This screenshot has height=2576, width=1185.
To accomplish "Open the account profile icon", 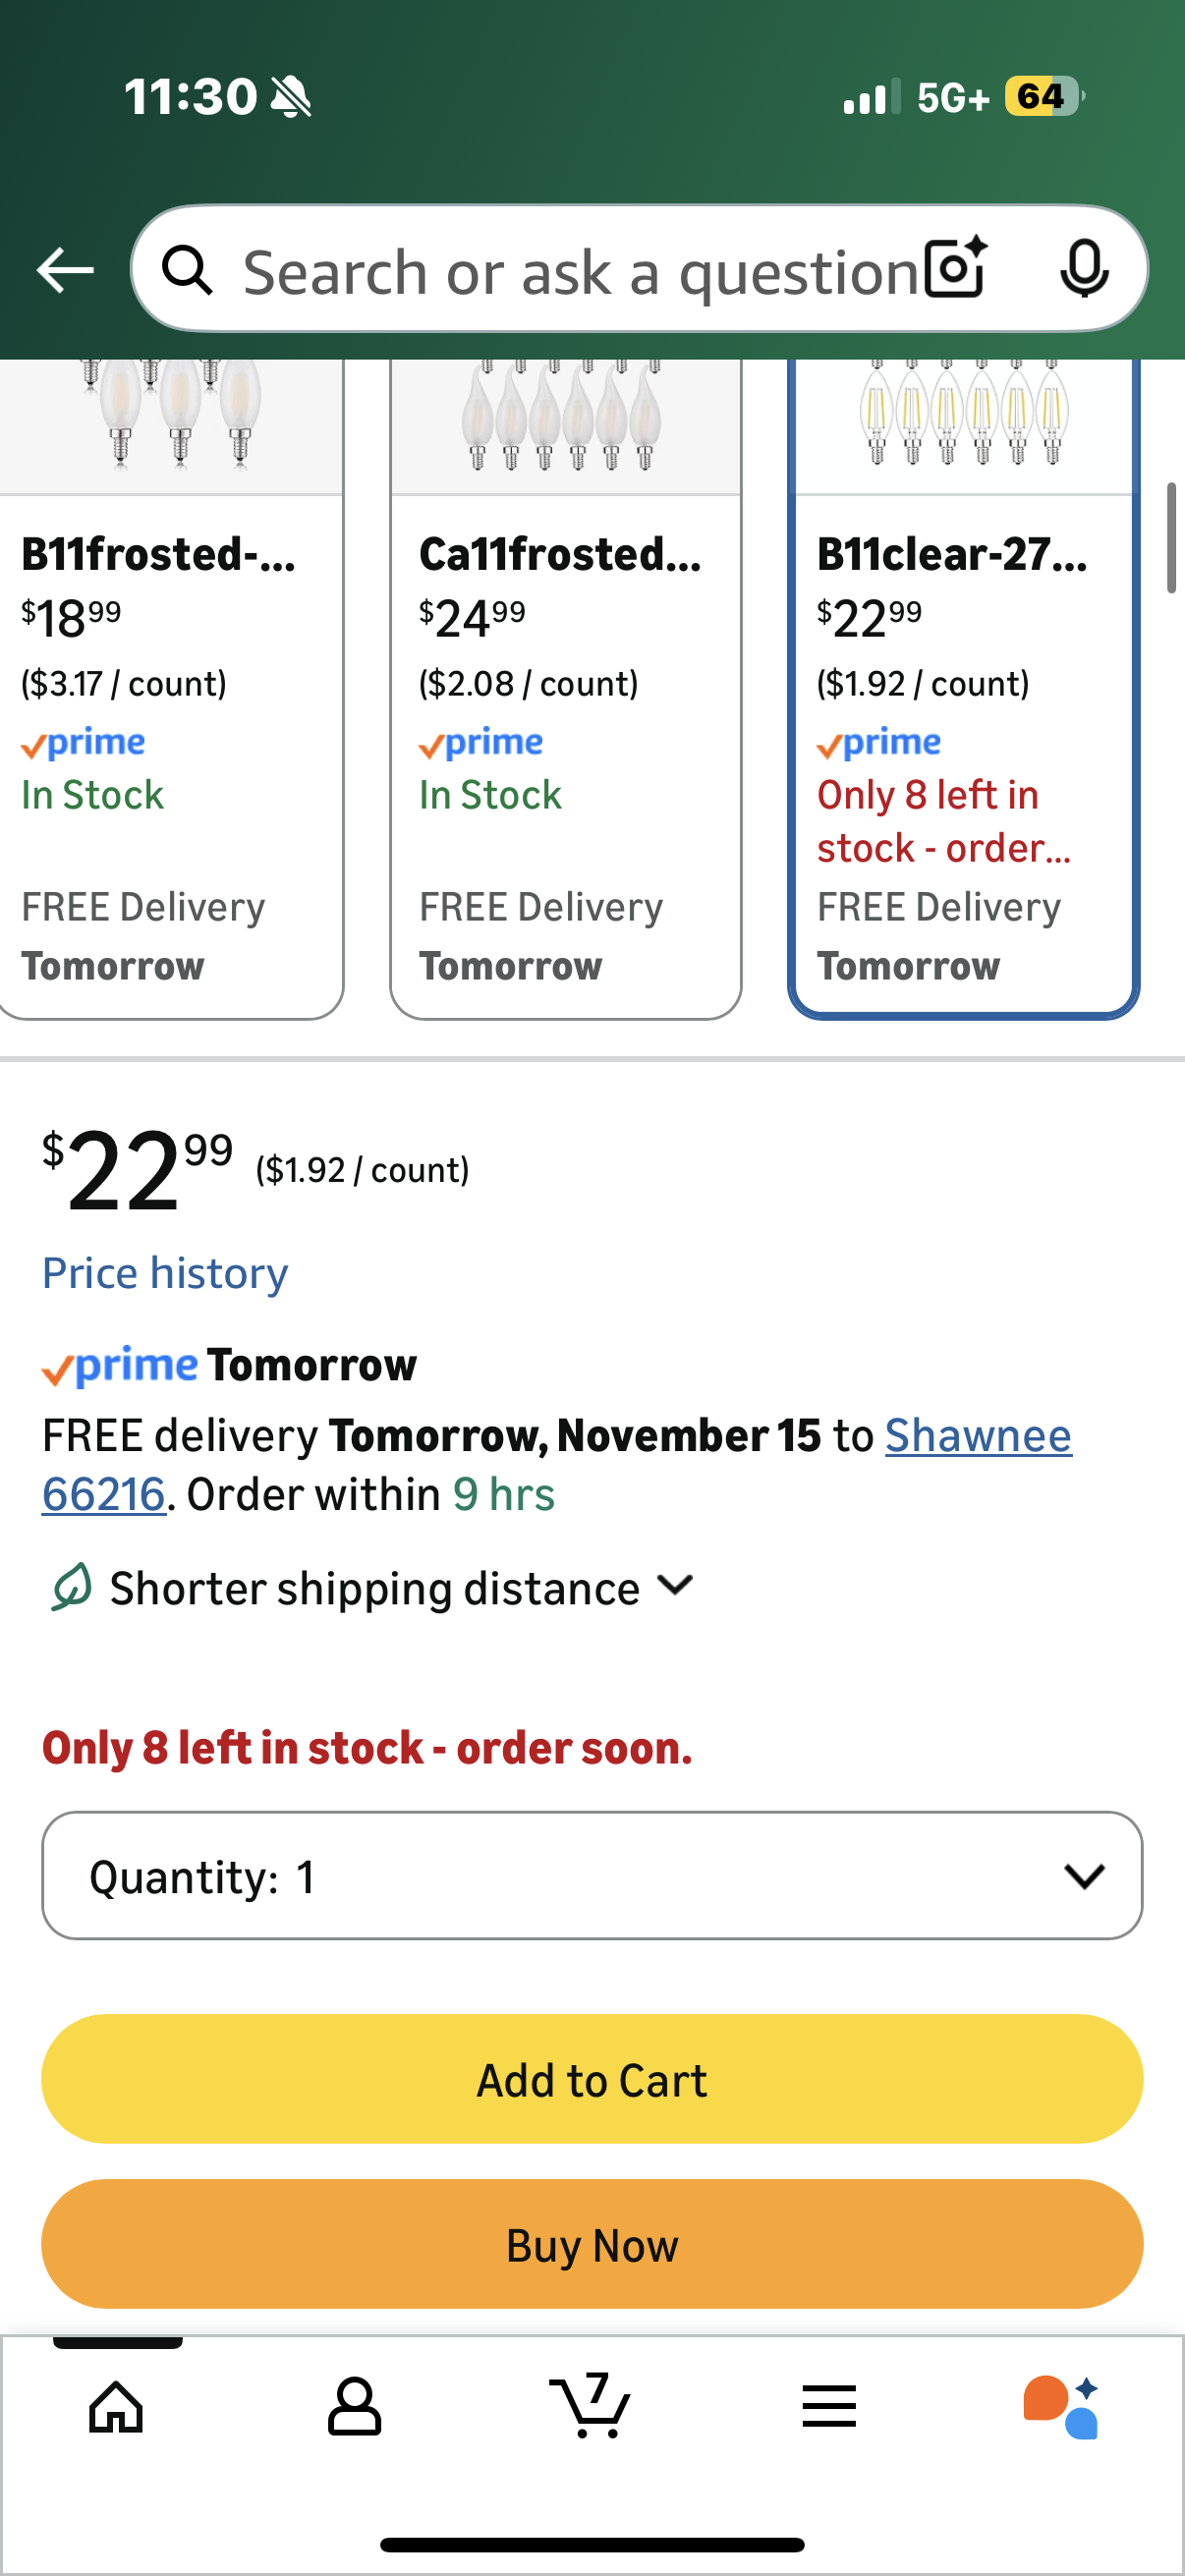I will [354, 2405].
